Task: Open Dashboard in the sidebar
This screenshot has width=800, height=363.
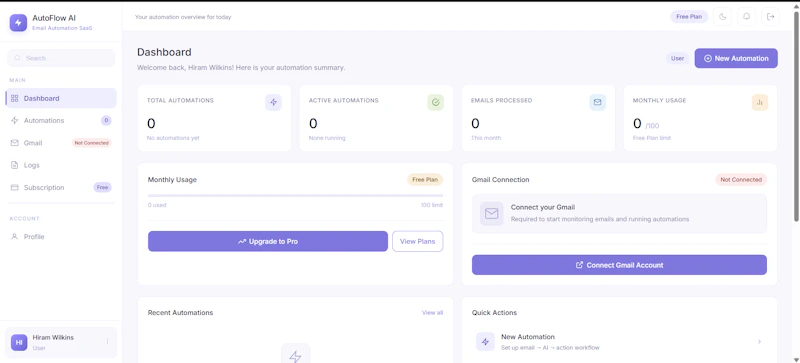Action: pos(61,98)
